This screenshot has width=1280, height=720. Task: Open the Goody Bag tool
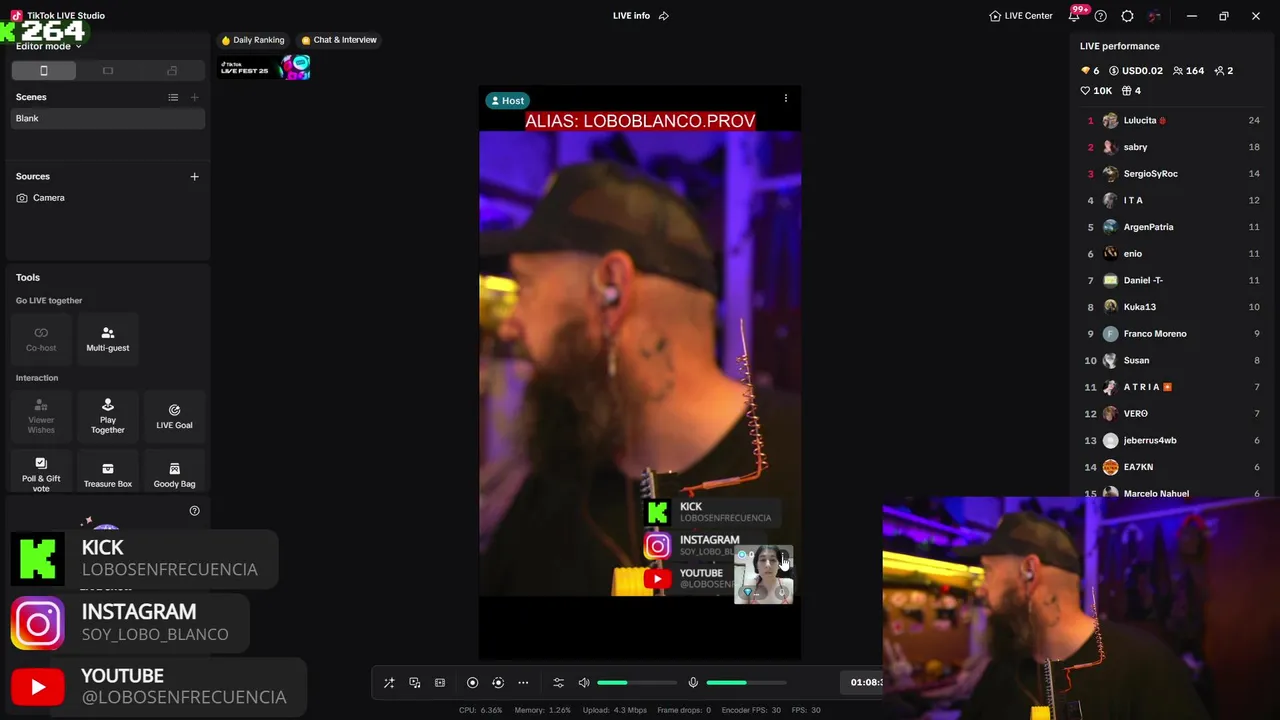(x=174, y=473)
